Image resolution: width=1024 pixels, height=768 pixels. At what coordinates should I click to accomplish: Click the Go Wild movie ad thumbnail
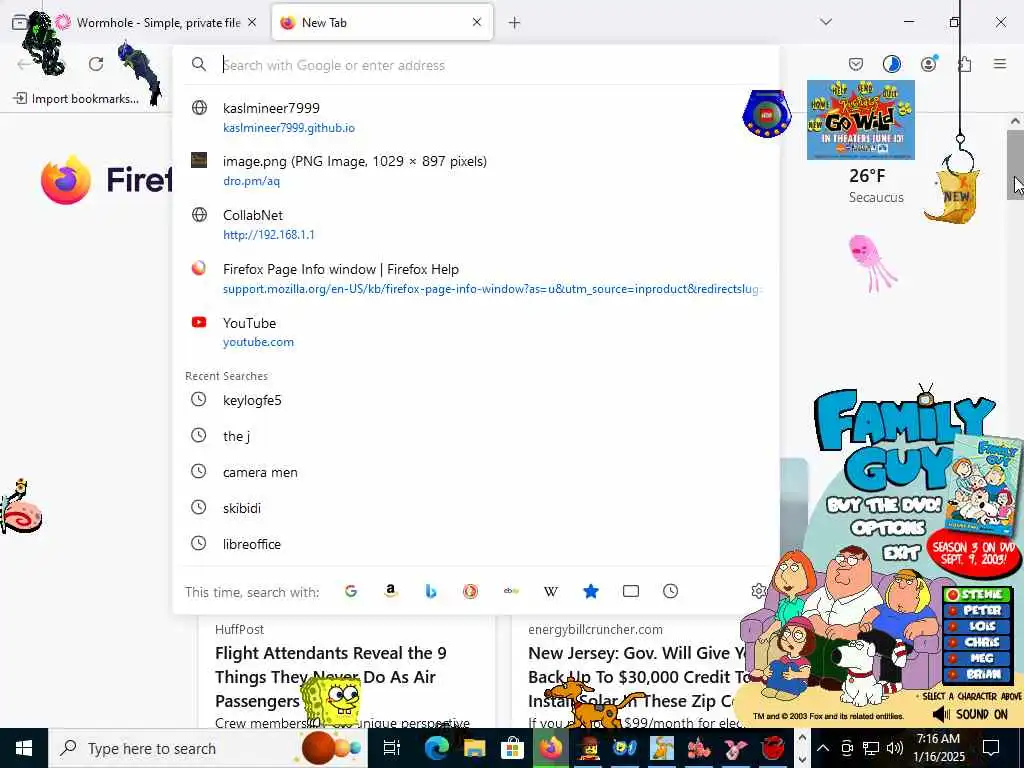tap(861, 120)
